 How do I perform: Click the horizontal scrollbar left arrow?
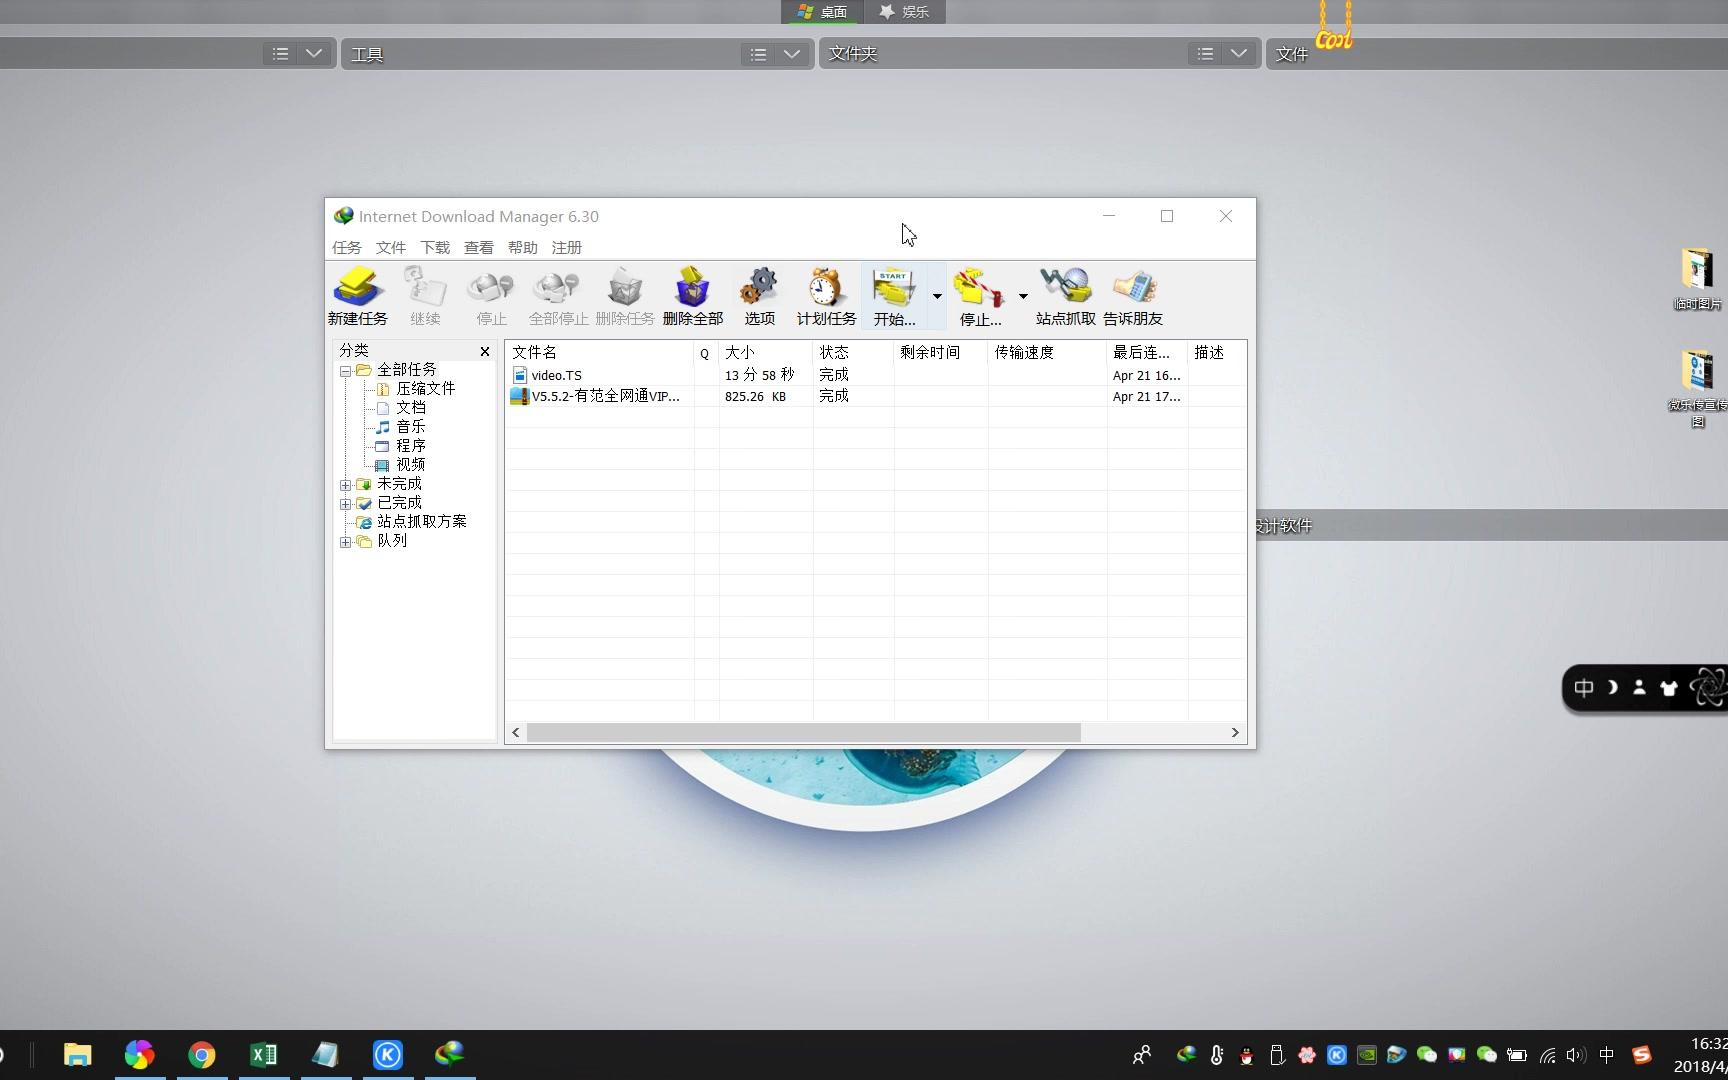(x=516, y=733)
